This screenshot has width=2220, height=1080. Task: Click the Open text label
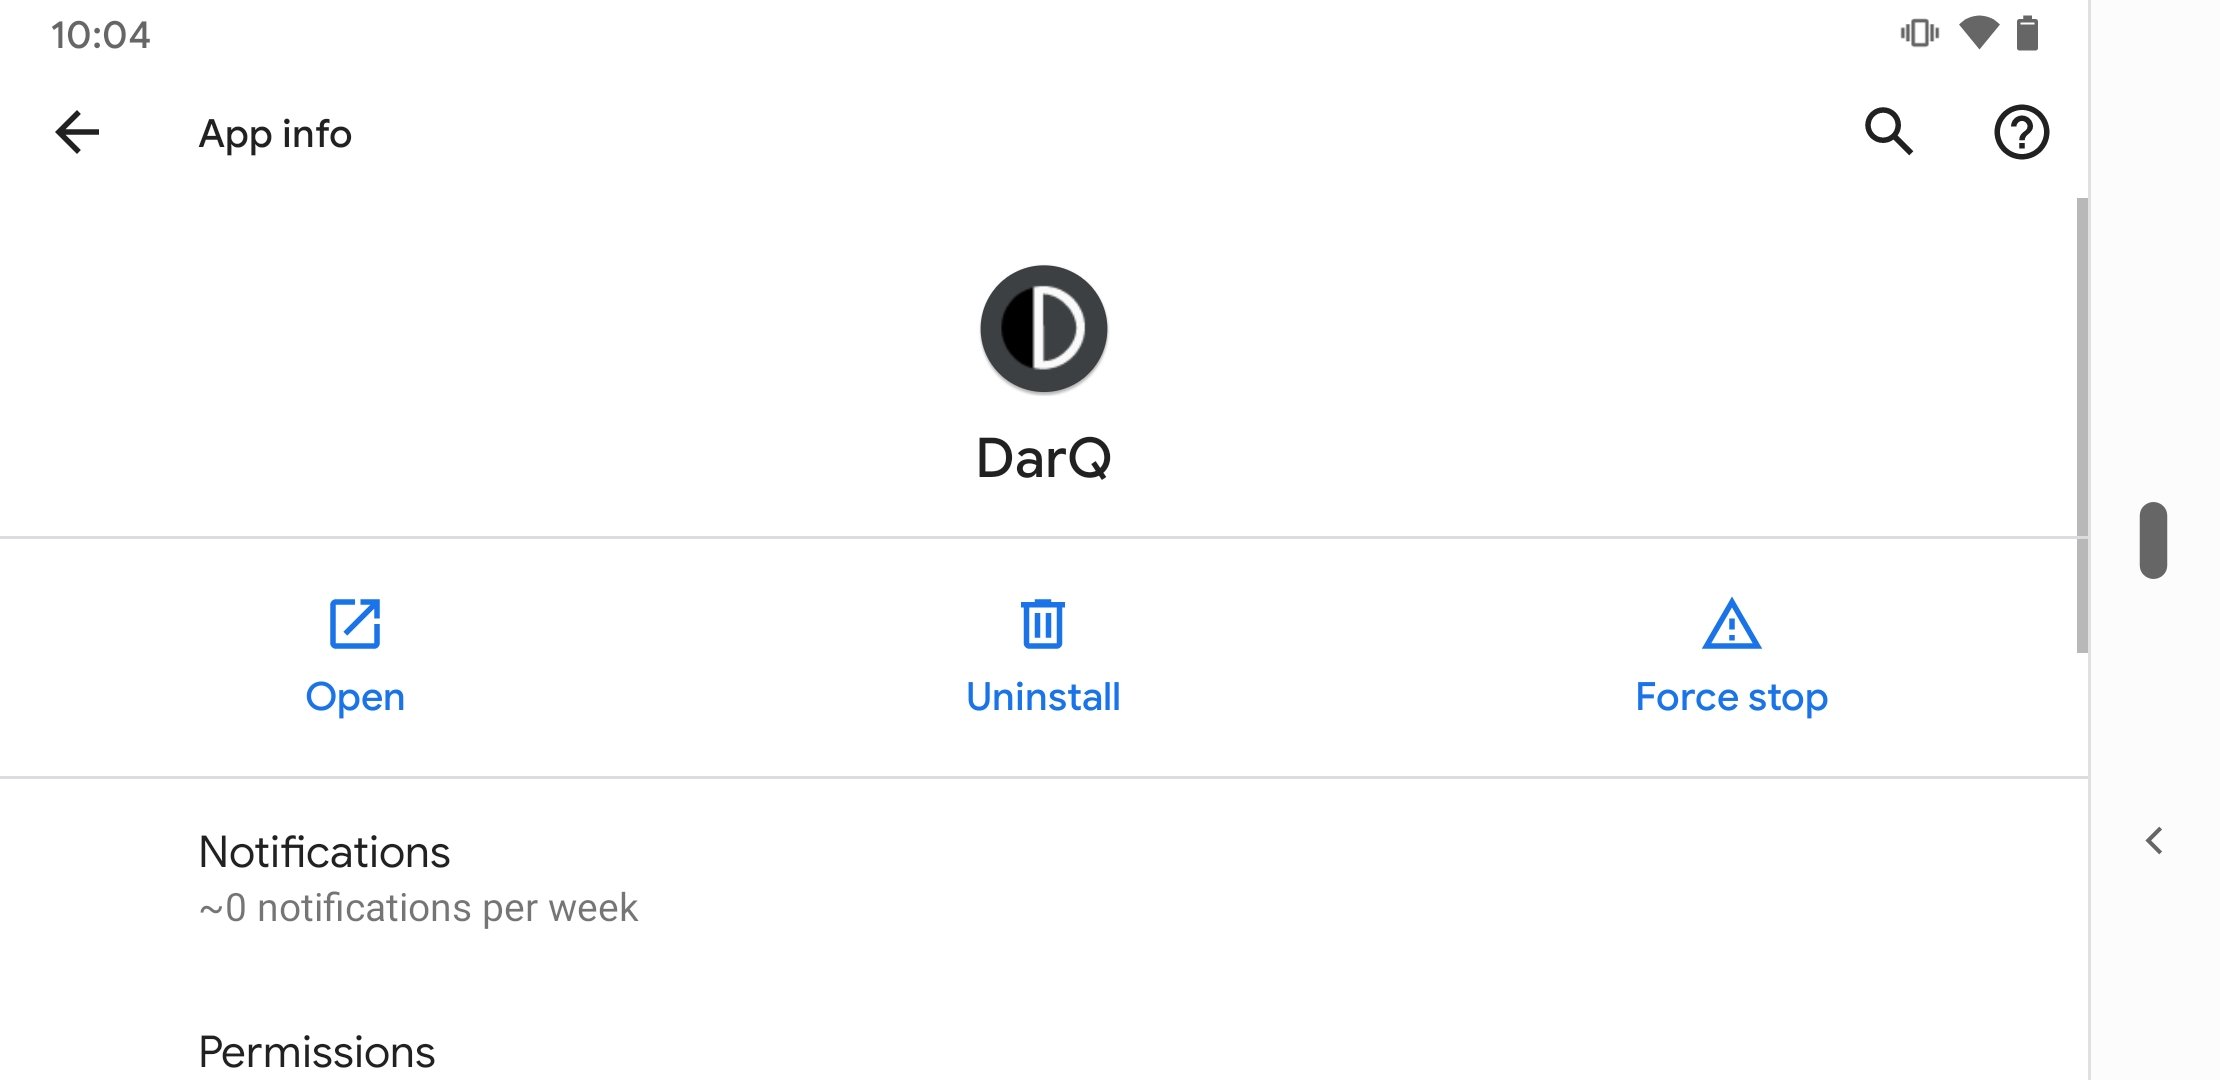(355, 697)
